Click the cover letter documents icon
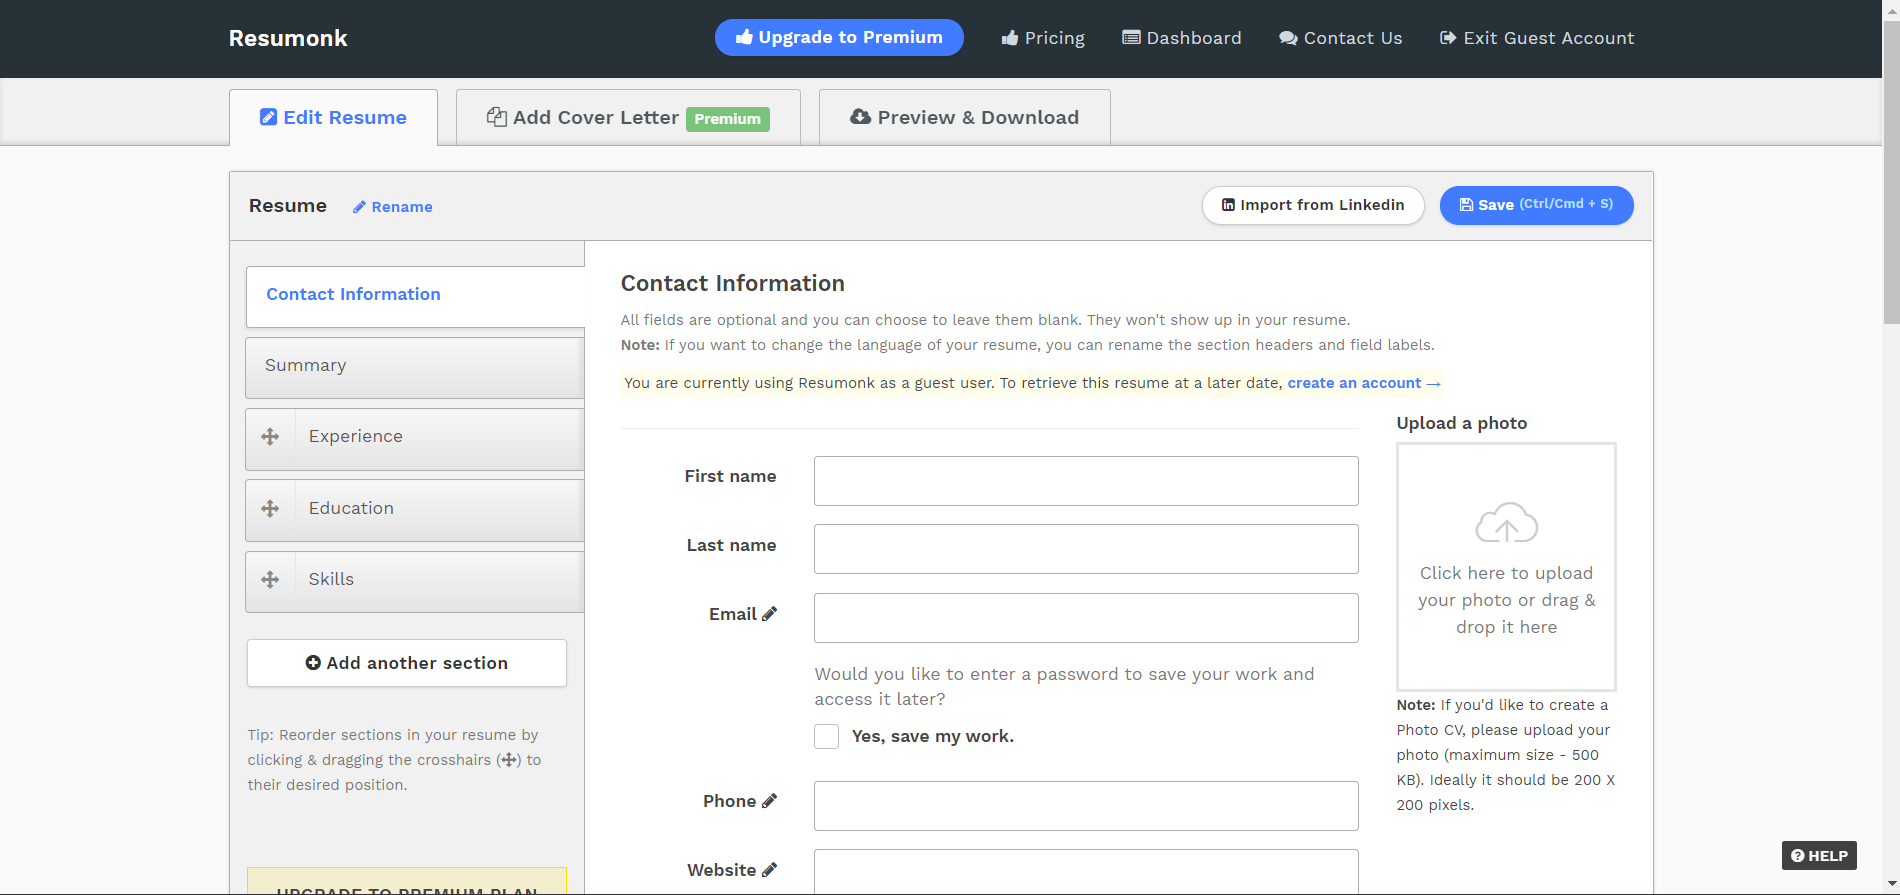1900x895 pixels. coord(497,117)
